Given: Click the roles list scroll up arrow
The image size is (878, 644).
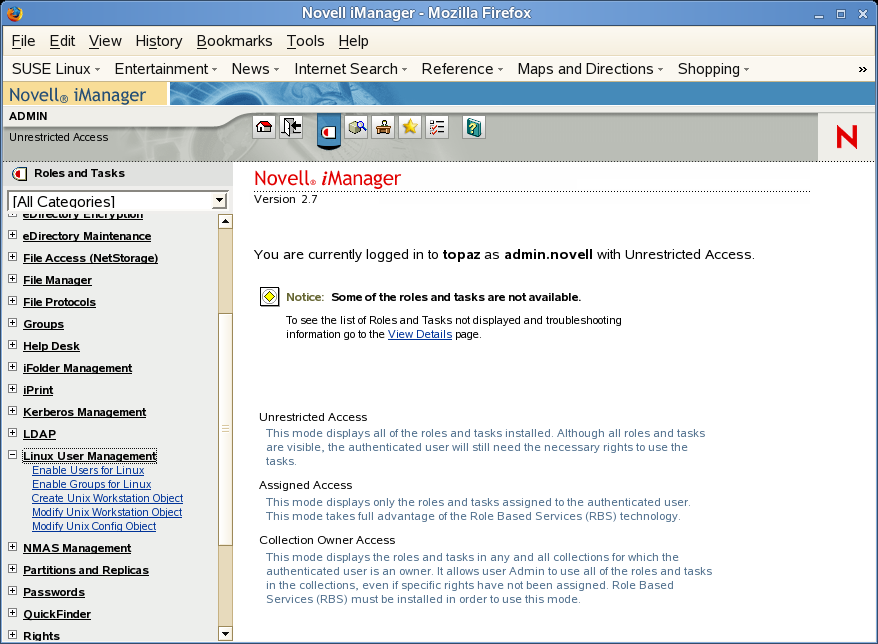Looking at the screenshot, I should [225, 222].
